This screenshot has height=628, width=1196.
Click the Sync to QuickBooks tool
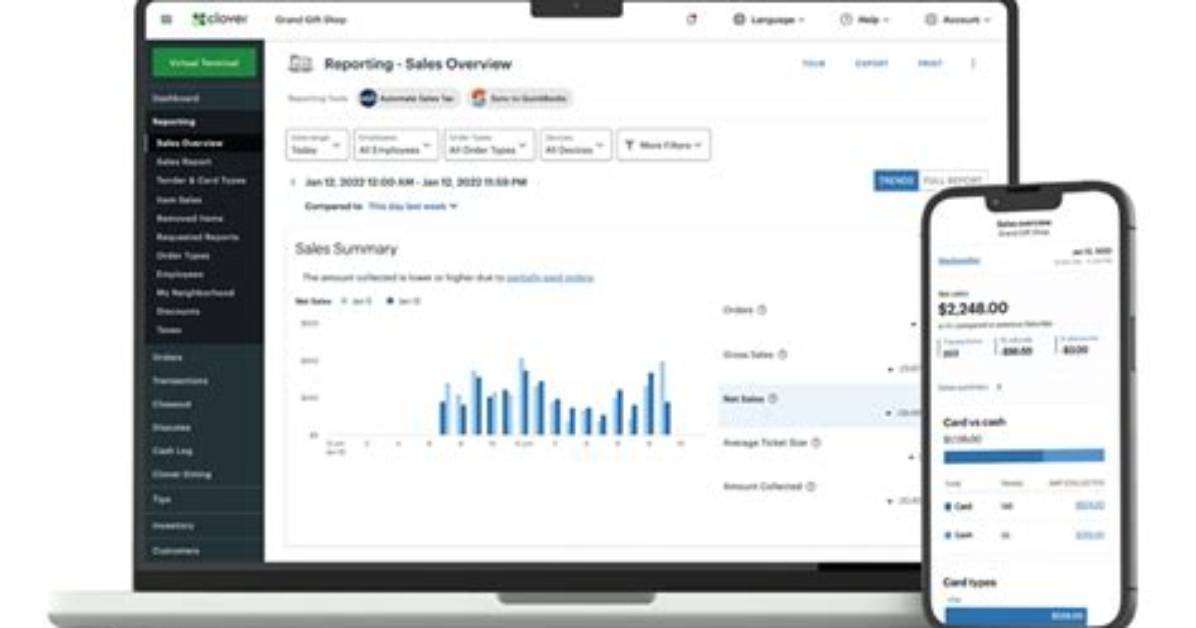pos(519,98)
